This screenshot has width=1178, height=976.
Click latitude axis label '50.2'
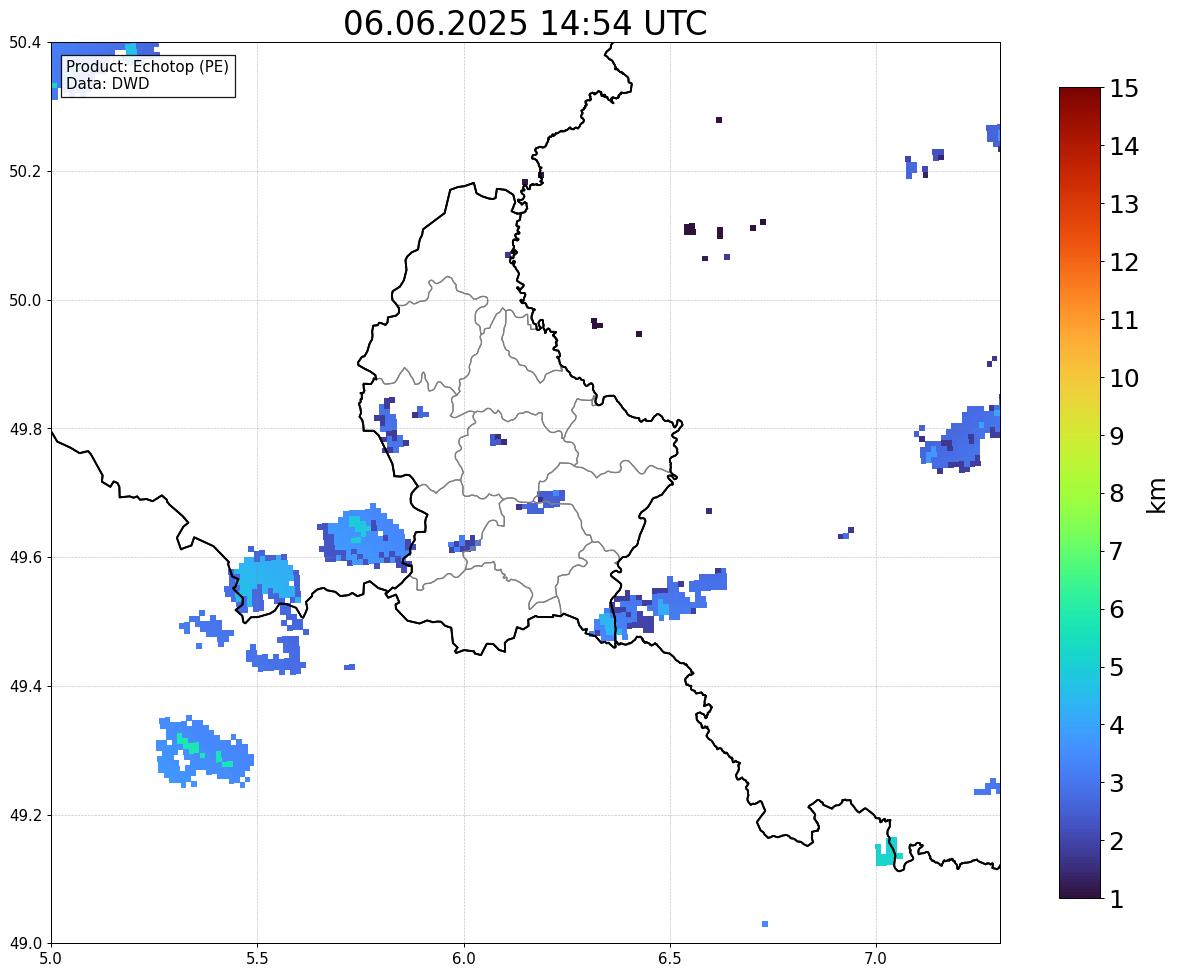click(x=25, y=171)
